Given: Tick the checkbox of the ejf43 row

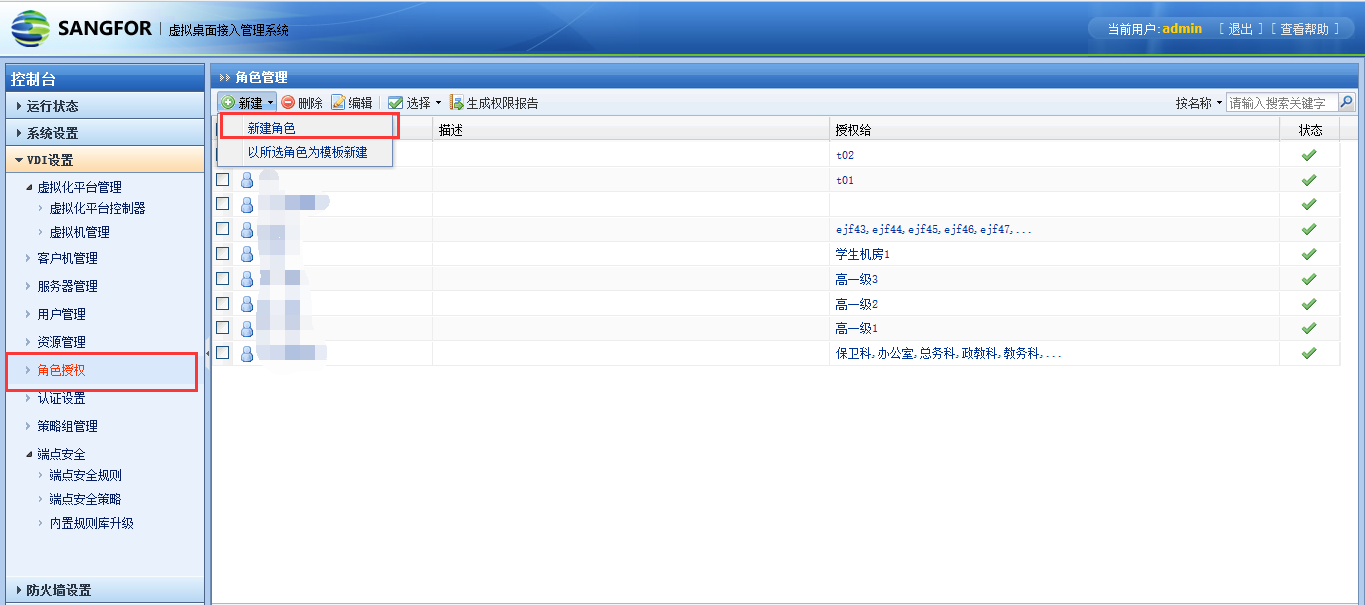Looking at the screenshot, I should [x=222, y=229].
